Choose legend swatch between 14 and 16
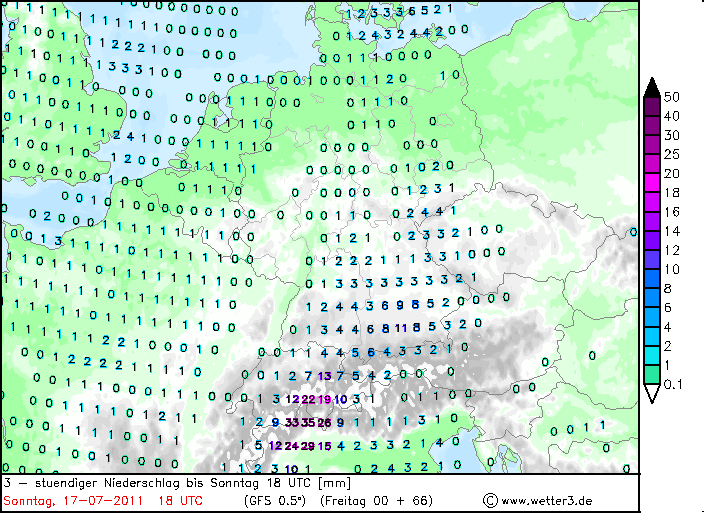Screen dimensions: 704x513 tap(652, 221)
